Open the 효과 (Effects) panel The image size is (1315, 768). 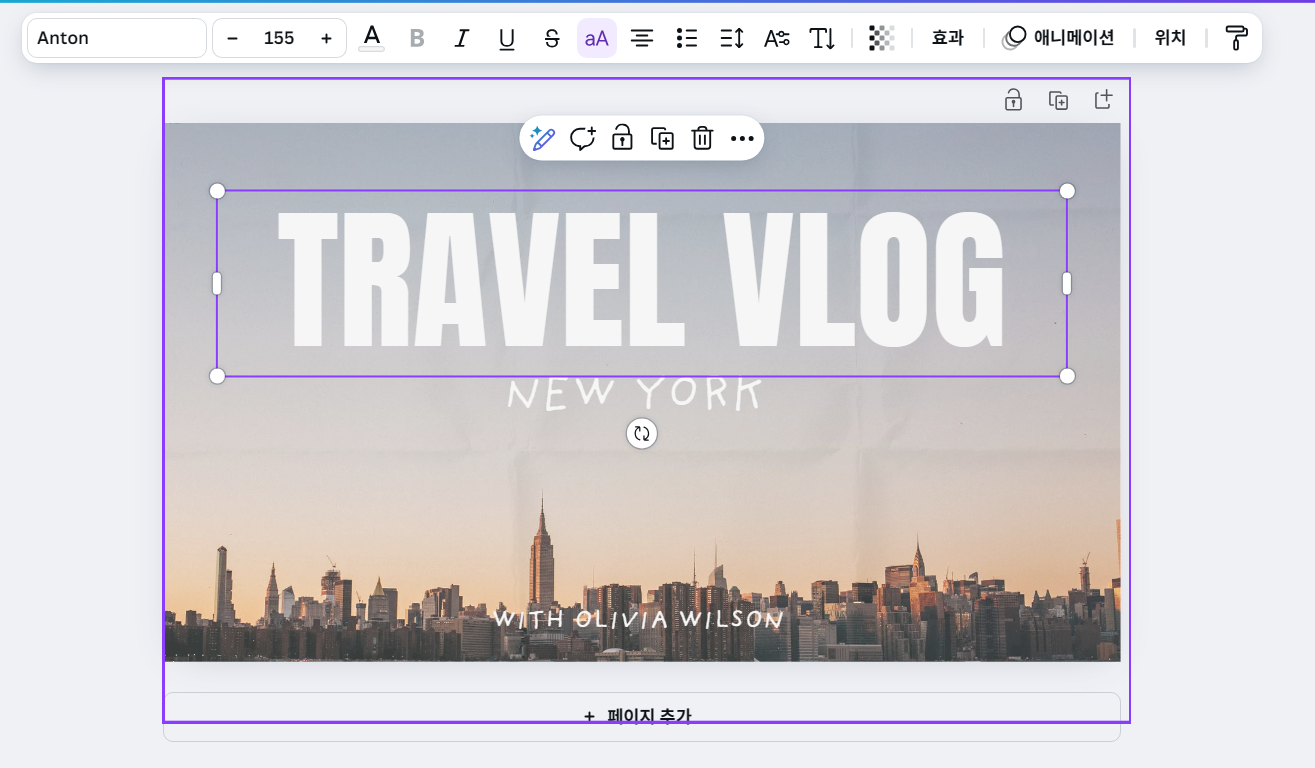(946, 38)
